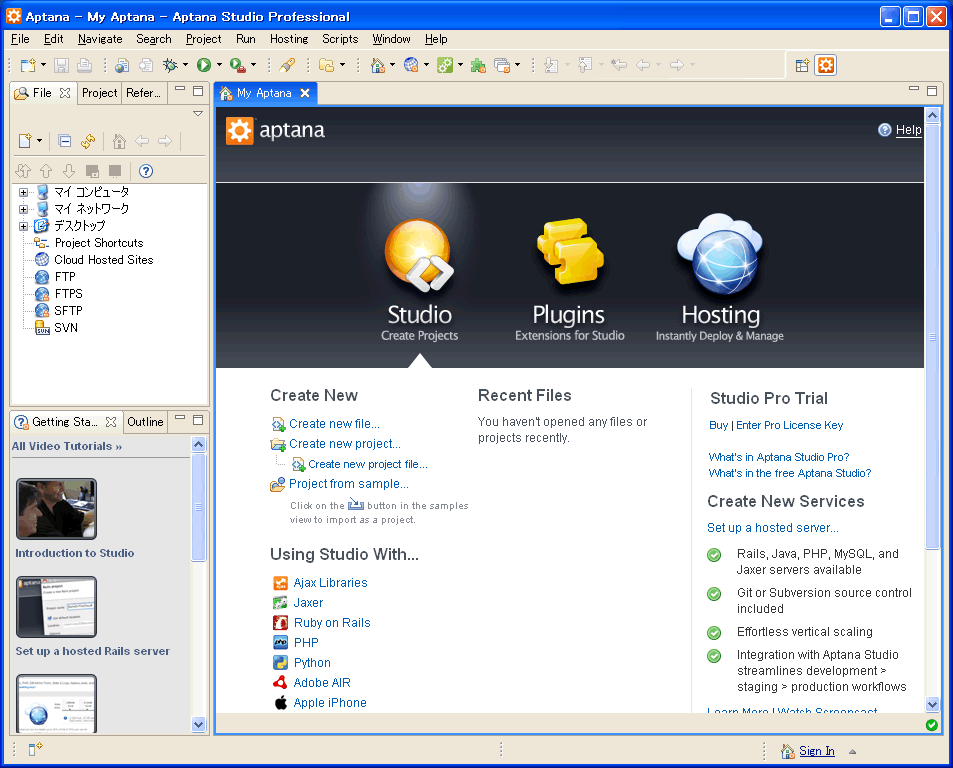Click the New file icon in File view

tap(25, 141)
